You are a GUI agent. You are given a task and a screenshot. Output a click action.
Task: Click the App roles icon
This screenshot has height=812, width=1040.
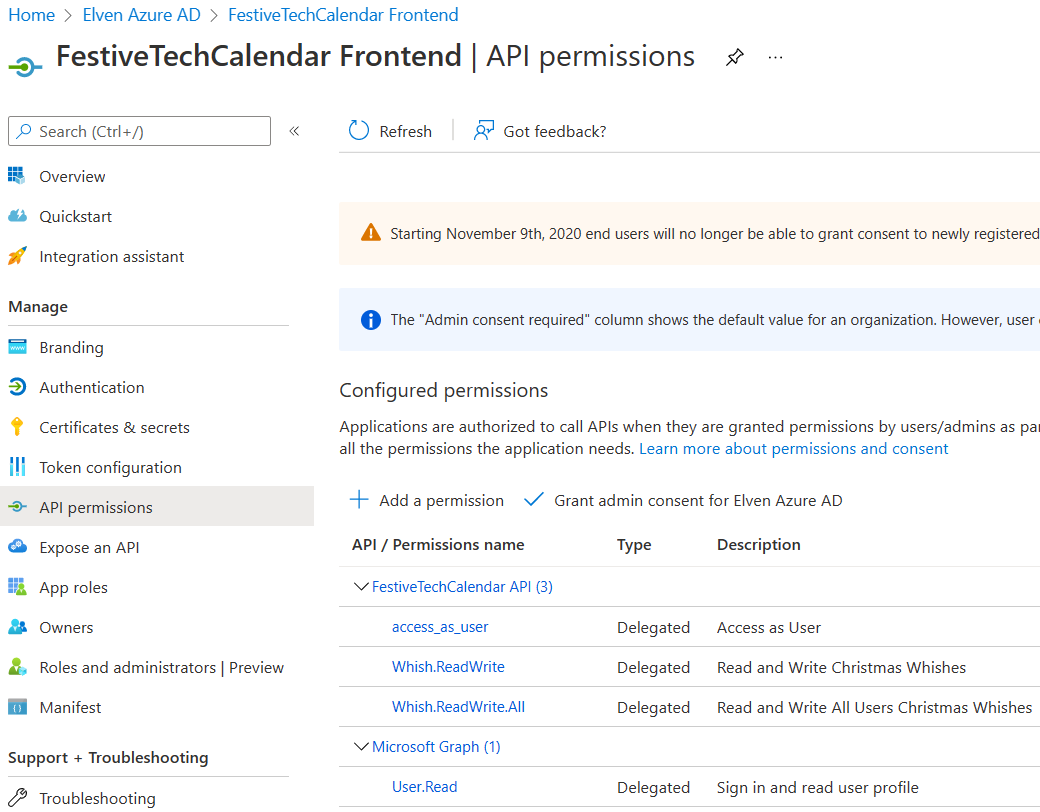coord(17,586)
